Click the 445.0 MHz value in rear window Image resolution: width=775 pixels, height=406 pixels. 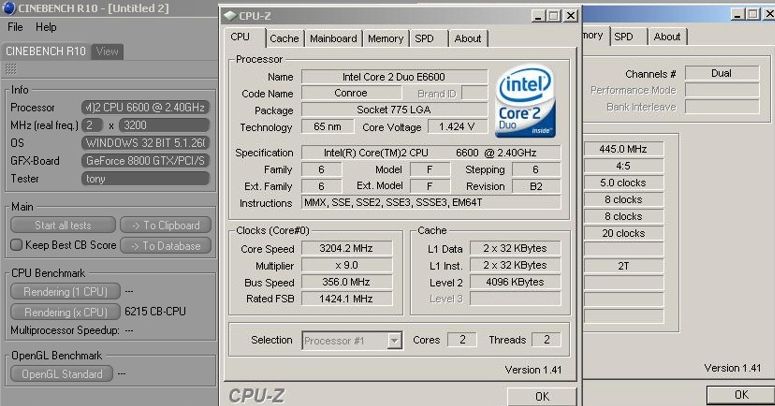pos(623,149)
